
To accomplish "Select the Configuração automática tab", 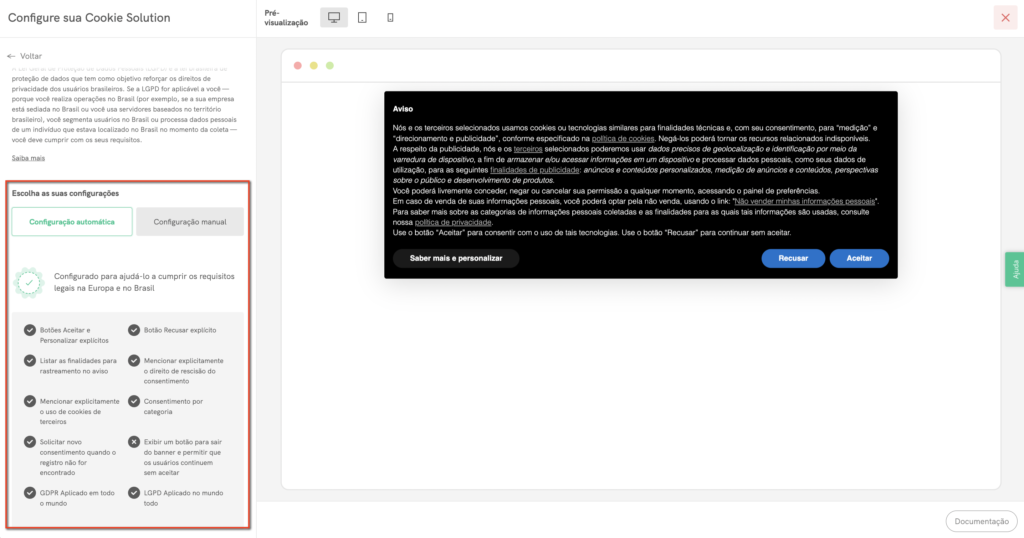I will tap(72, 222).
